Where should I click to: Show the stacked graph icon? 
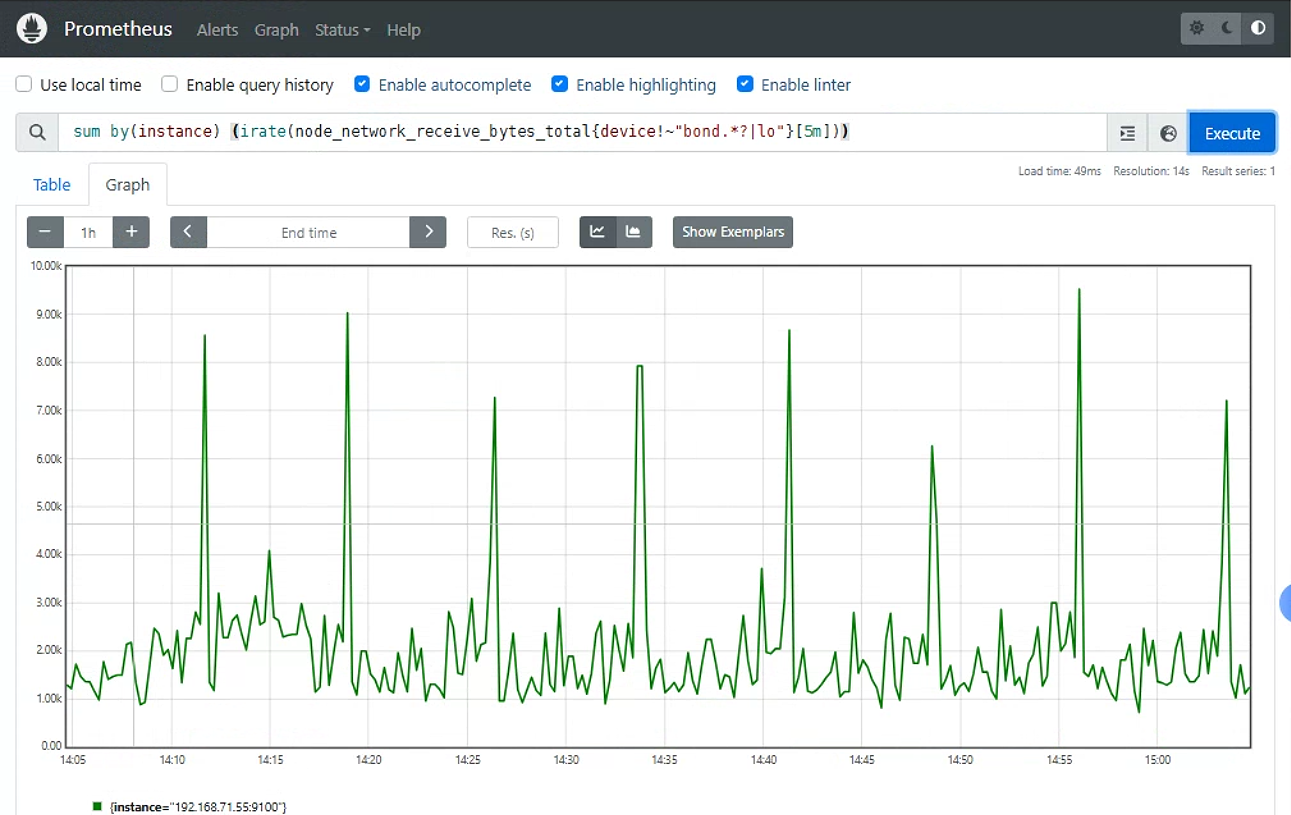pyautogui.click(x=634, y=232)
